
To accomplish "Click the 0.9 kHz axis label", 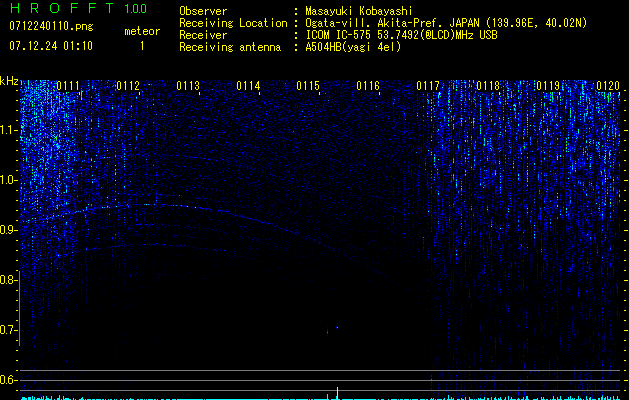I will coord(9,230).
